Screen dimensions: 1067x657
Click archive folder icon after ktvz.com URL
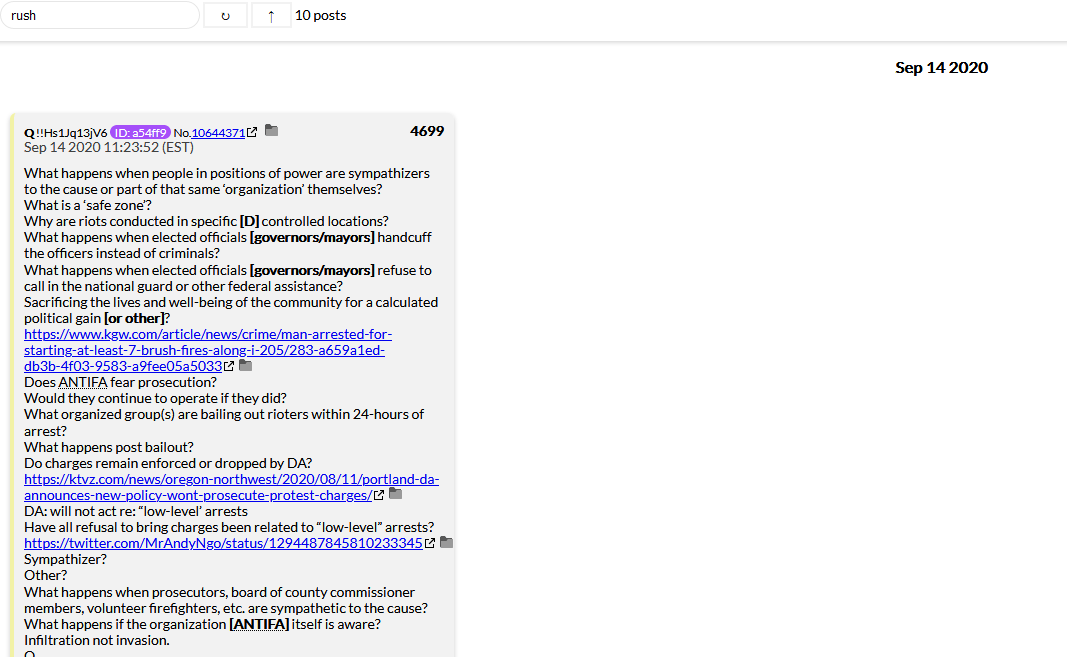395,494
